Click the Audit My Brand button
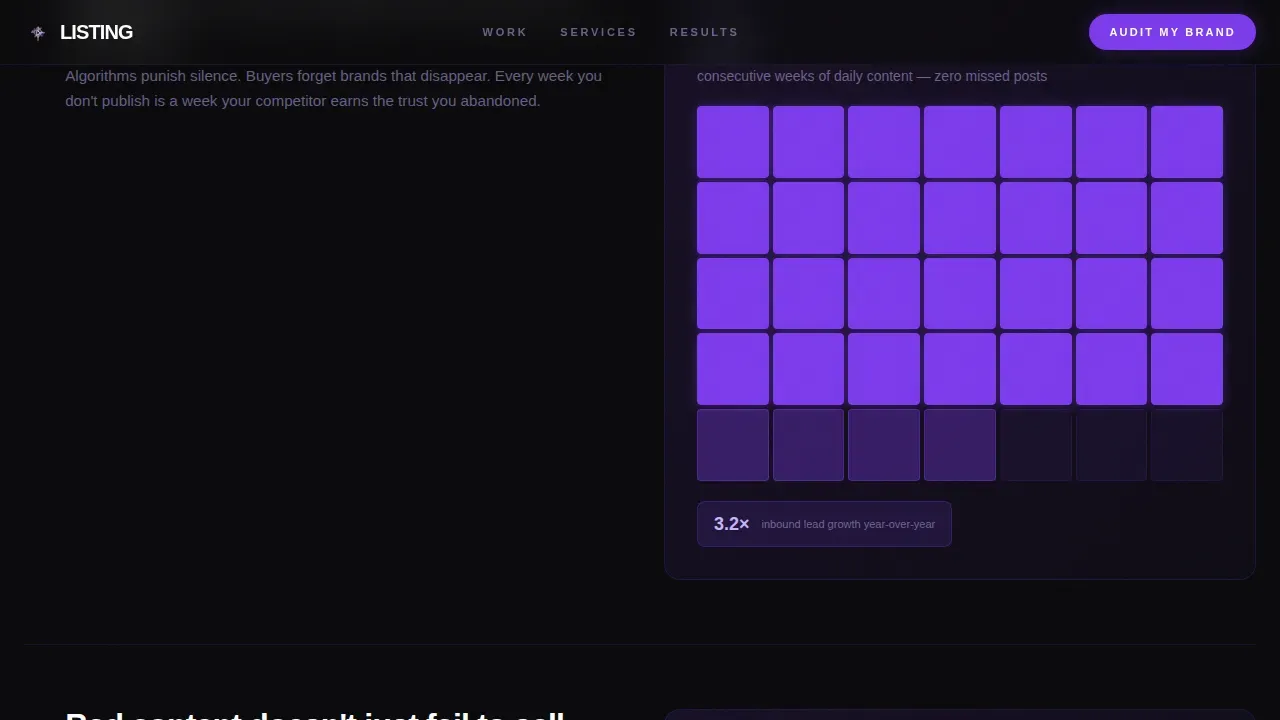The height and width of the screenshot is (720, 1280). pyautogui.click(x=1172, y=32)
